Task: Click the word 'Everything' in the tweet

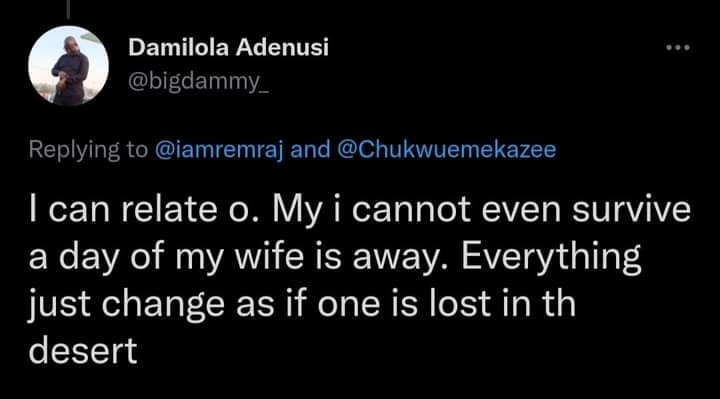Action: 551,258
